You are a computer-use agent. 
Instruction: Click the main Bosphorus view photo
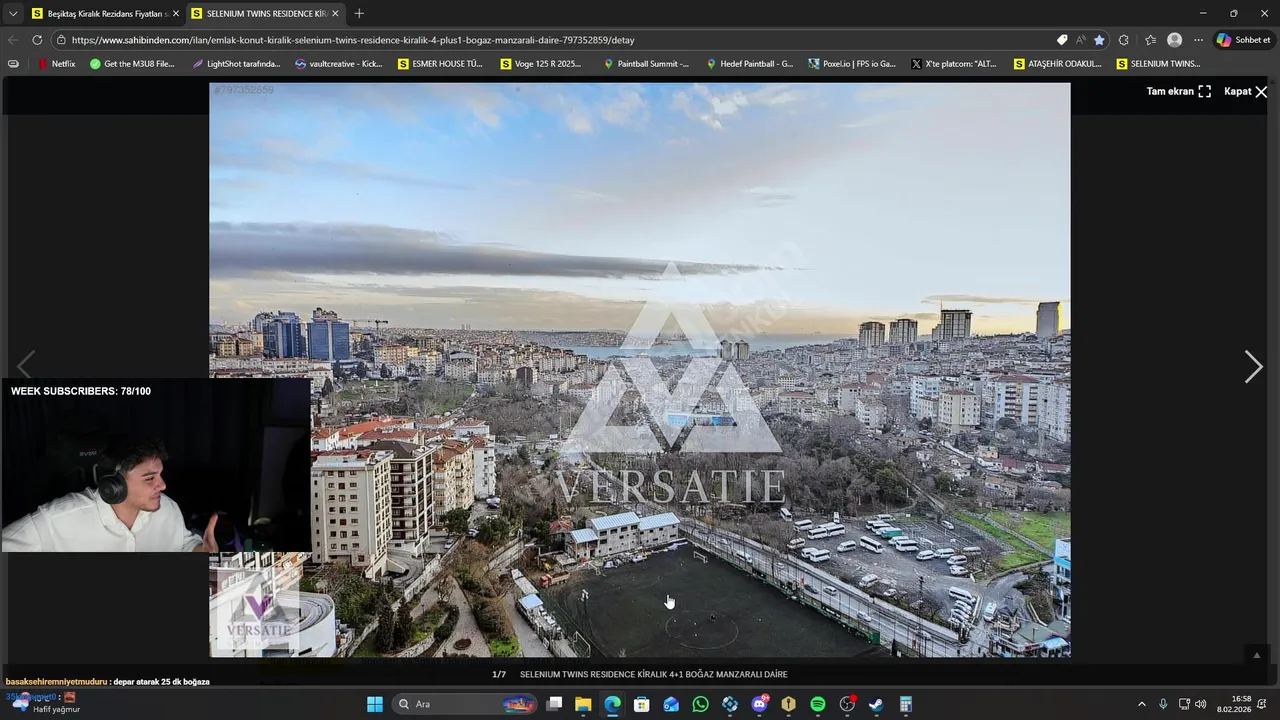[x=640, y=370]
